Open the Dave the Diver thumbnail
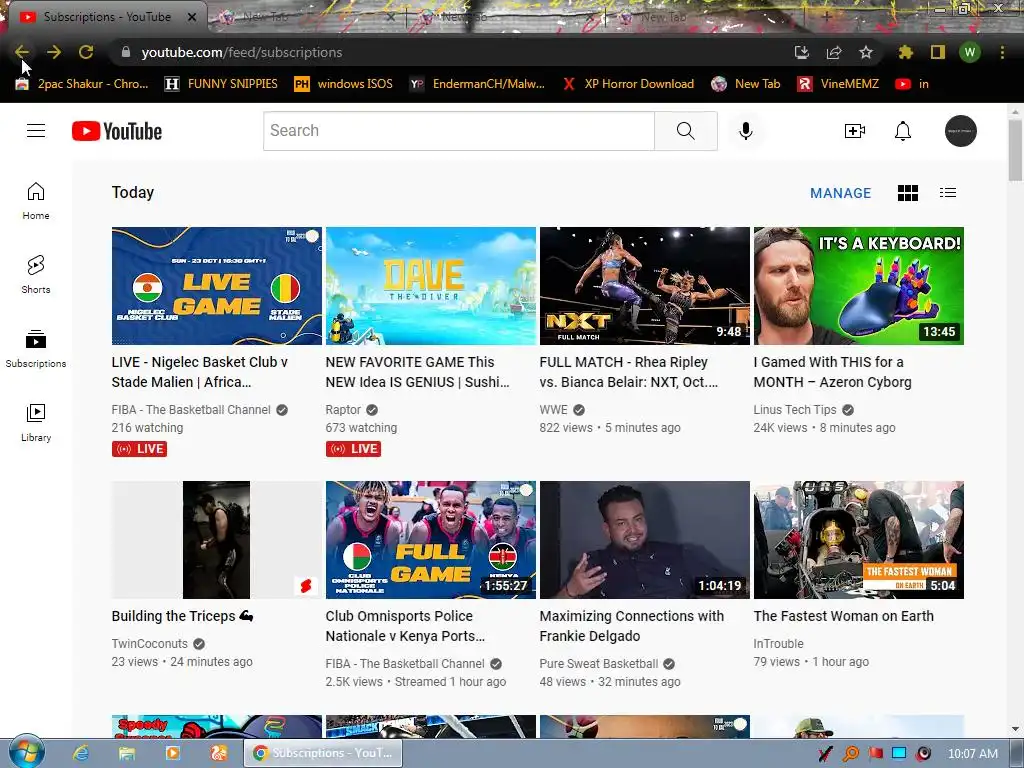 click(430, 285)
